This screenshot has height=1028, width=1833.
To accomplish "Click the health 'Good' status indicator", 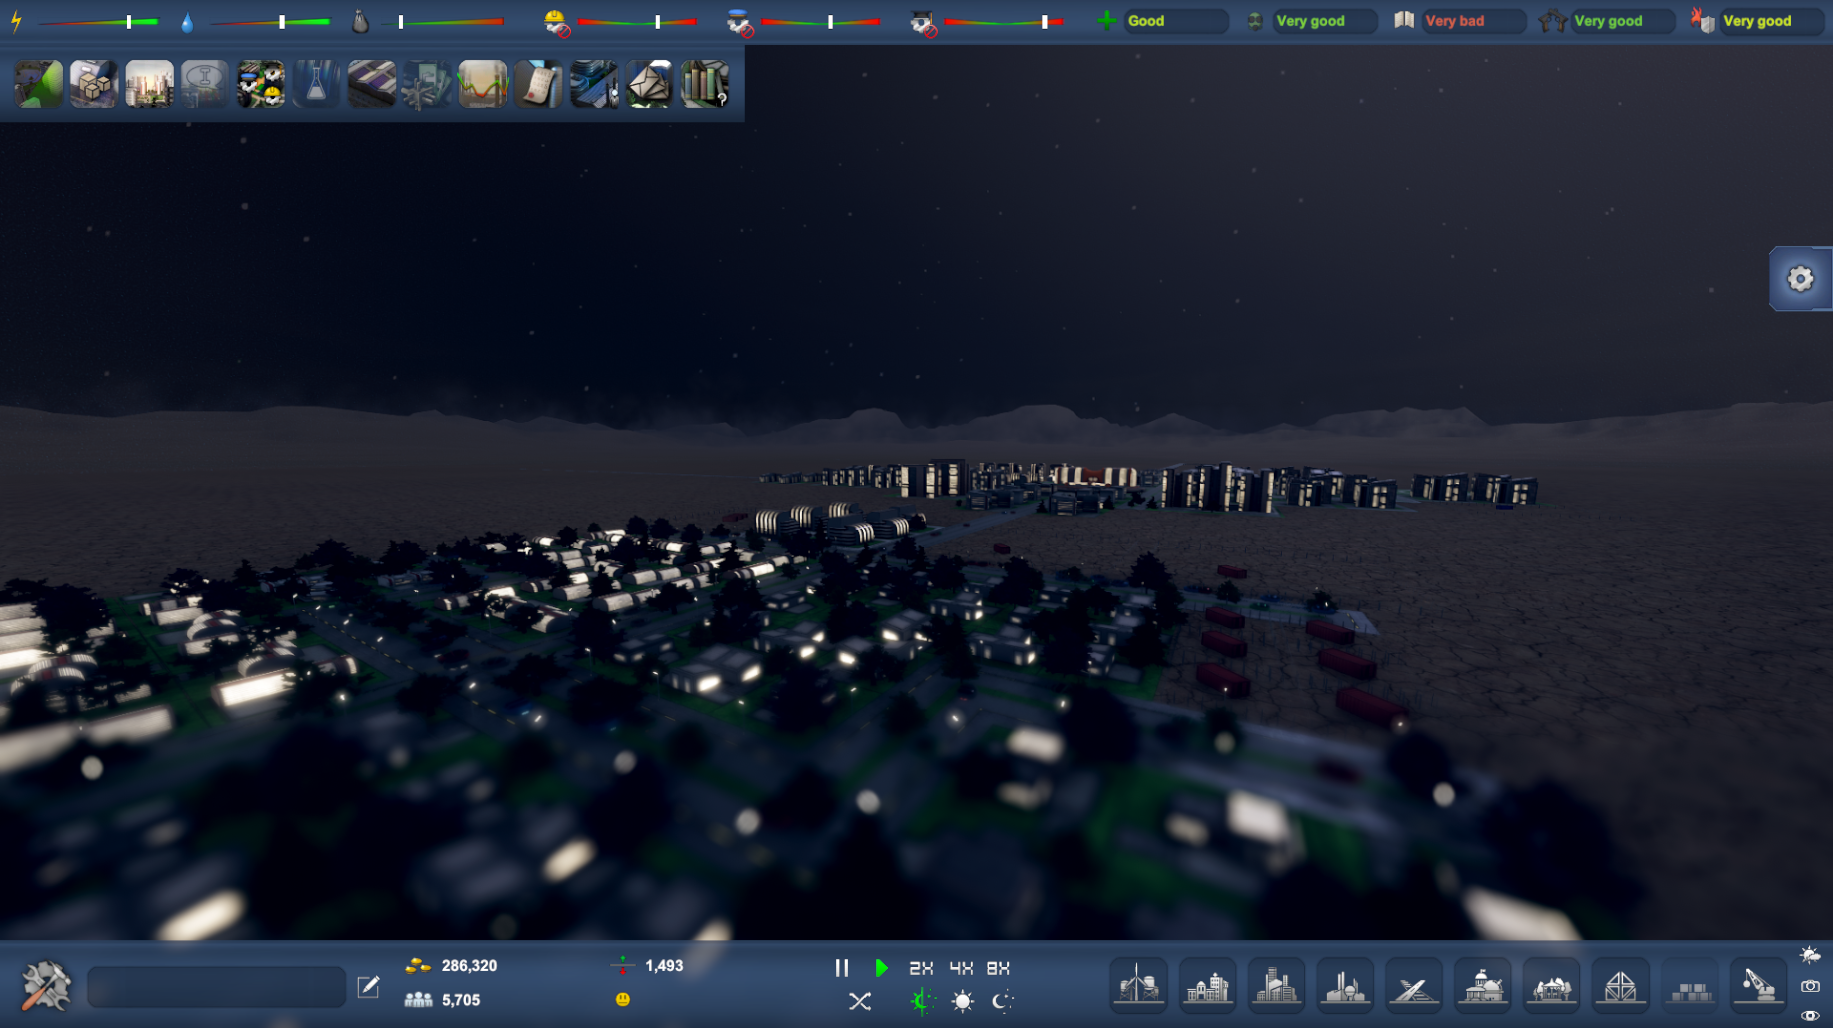I will click(1175, 21).
